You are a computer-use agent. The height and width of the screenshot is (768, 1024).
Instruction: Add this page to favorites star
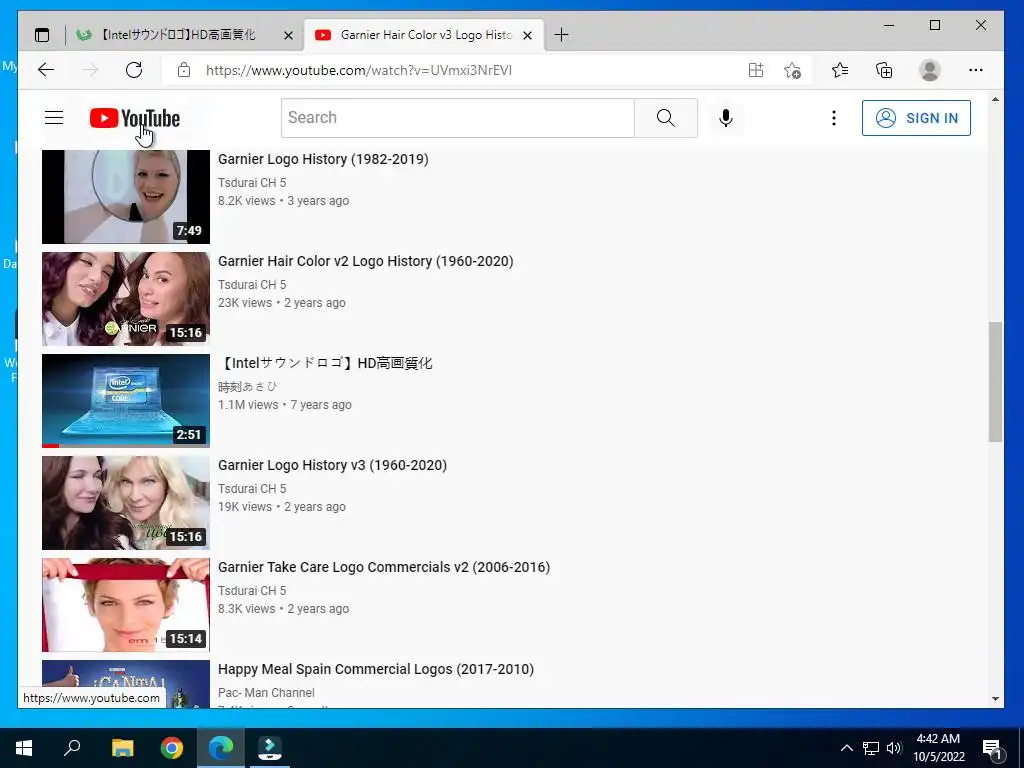[x=792, y=70]
